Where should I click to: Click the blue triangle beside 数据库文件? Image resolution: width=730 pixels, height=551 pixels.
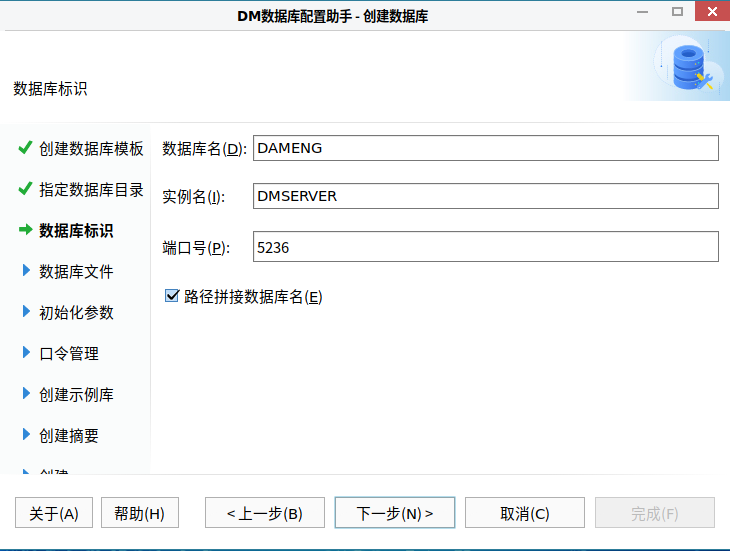coord(26,270)
